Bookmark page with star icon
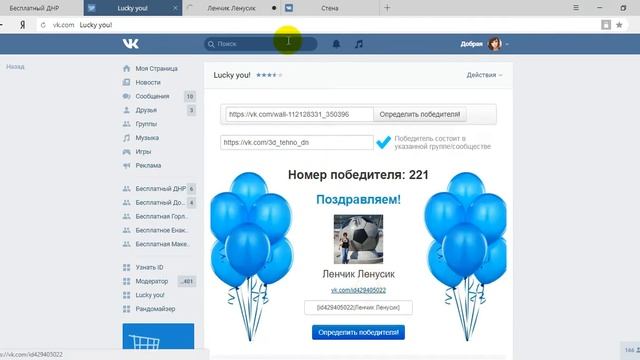This screenshot has width=640, height=360. [x=619, y=25]
